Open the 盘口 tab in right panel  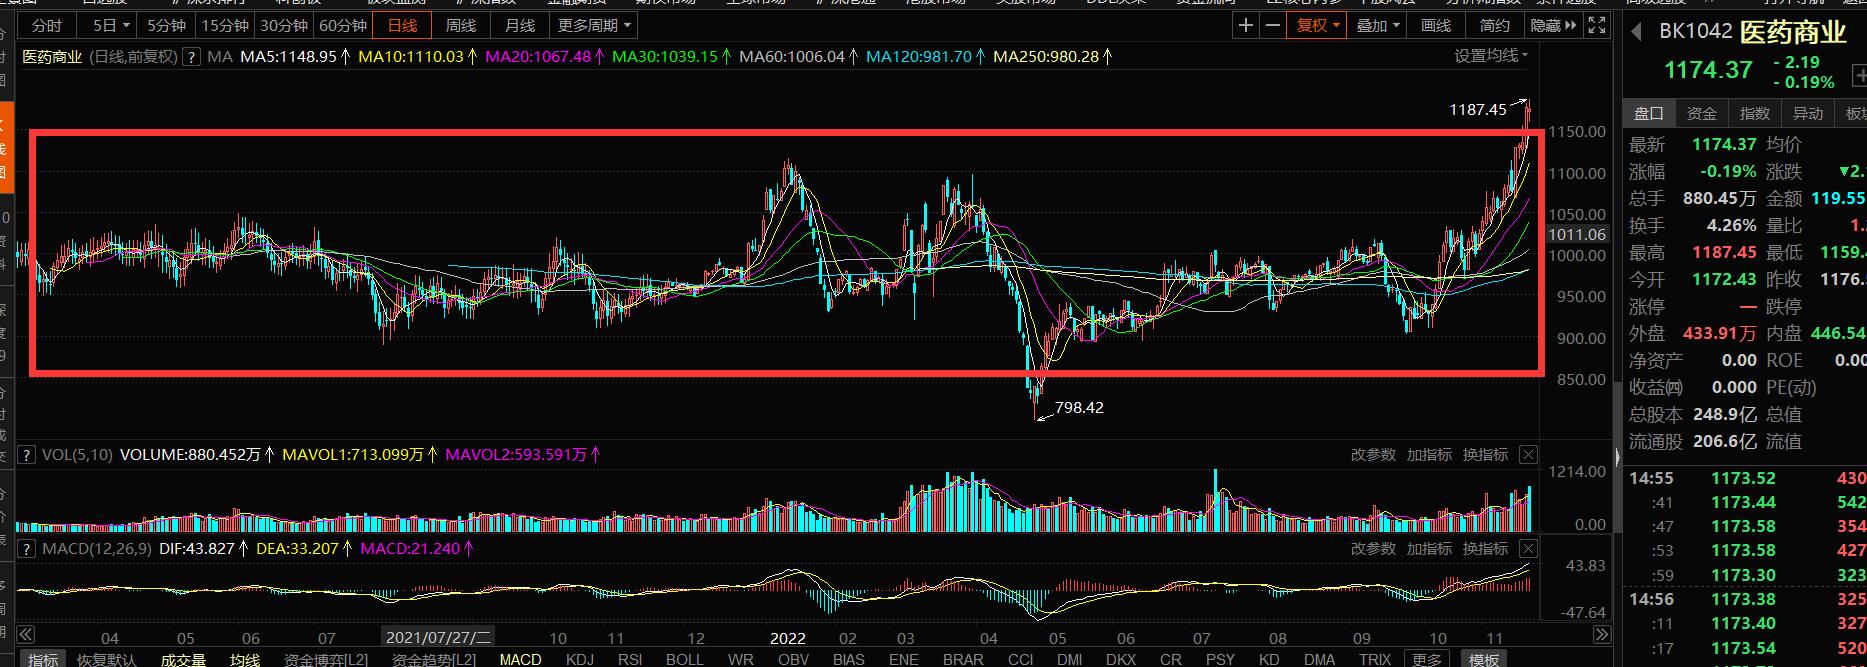pos(1649,114)
